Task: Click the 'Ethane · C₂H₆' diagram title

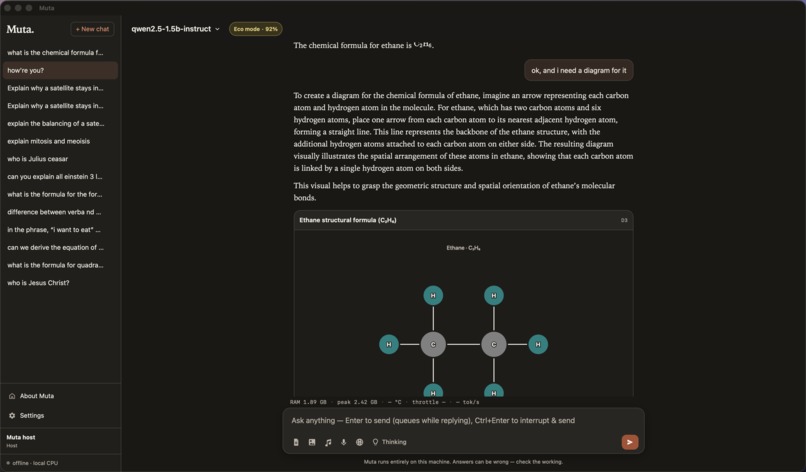Action: click(463, 248)
